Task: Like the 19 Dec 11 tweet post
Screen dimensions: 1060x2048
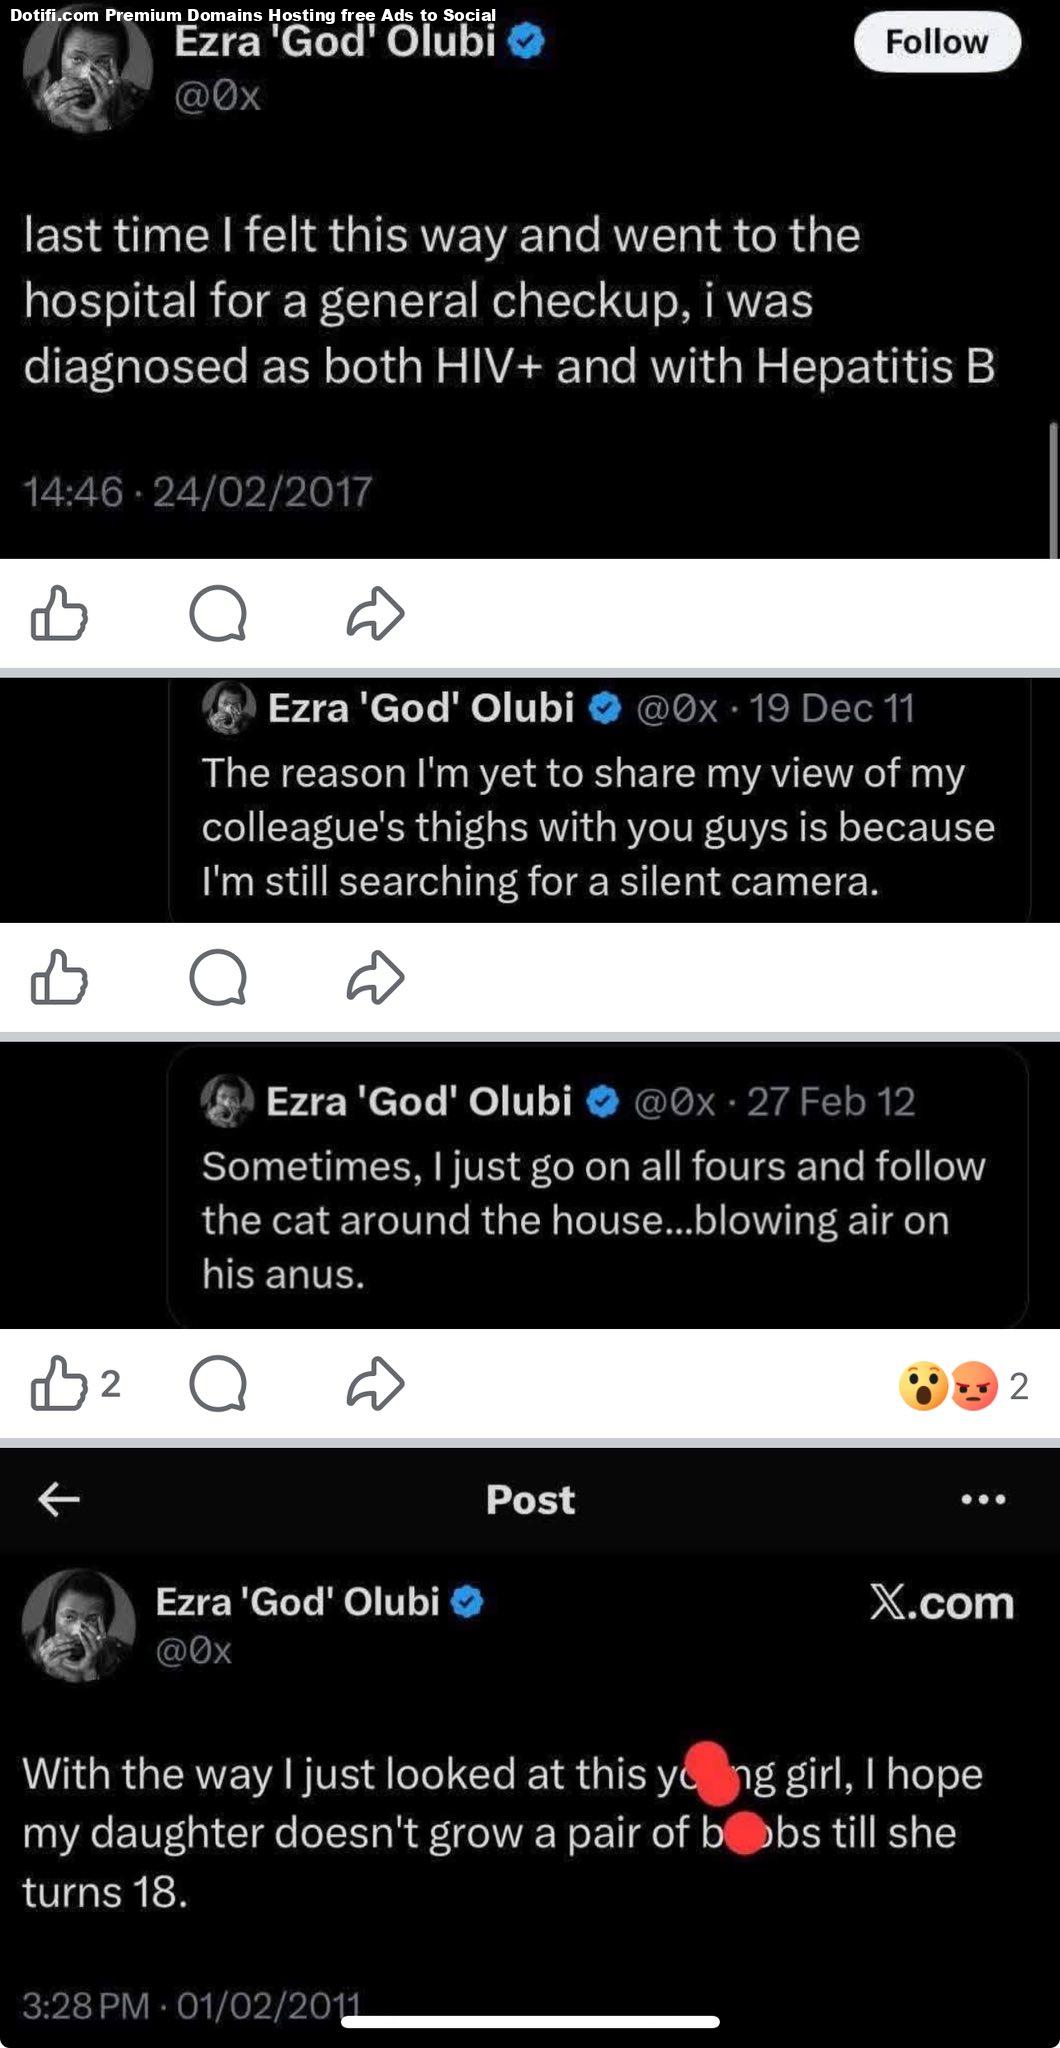Action: [60, 976]
